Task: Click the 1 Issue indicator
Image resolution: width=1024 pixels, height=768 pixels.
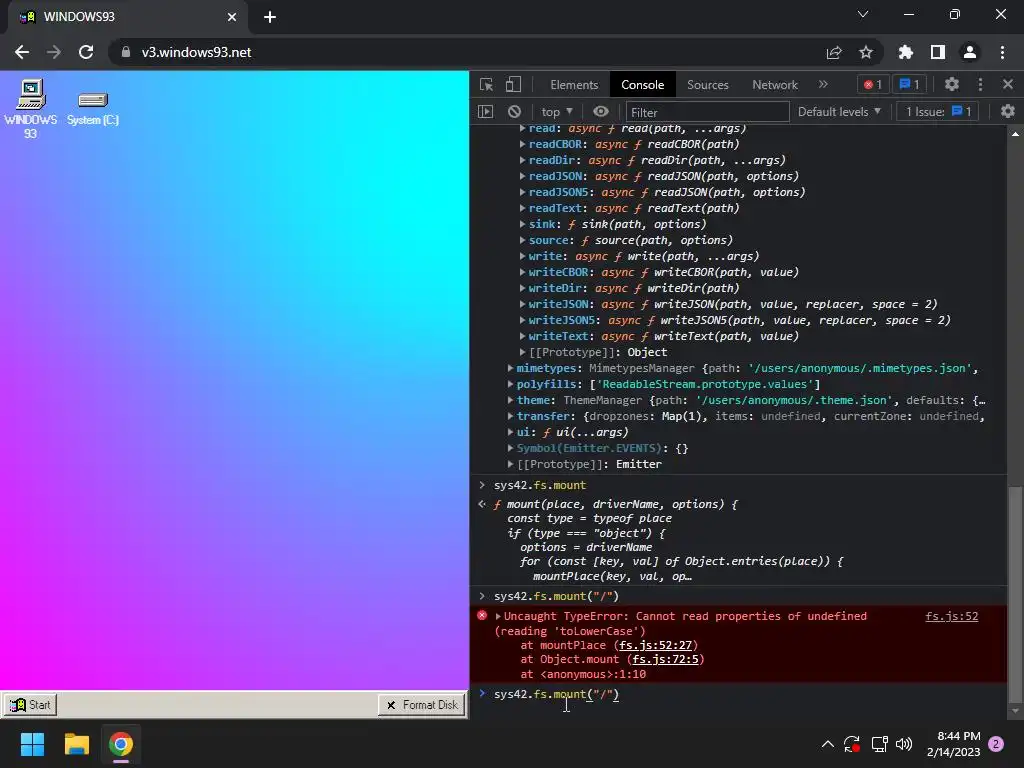Action: click(938, 112)
